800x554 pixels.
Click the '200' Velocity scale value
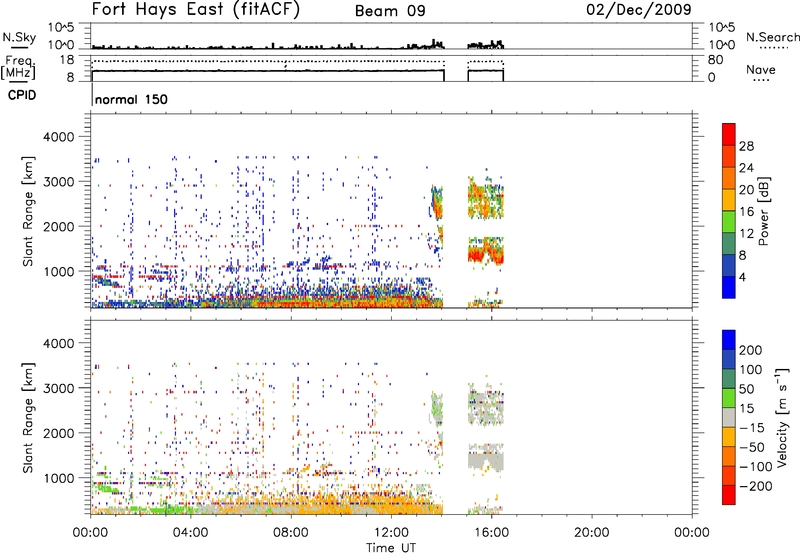(x=751, y=350)
